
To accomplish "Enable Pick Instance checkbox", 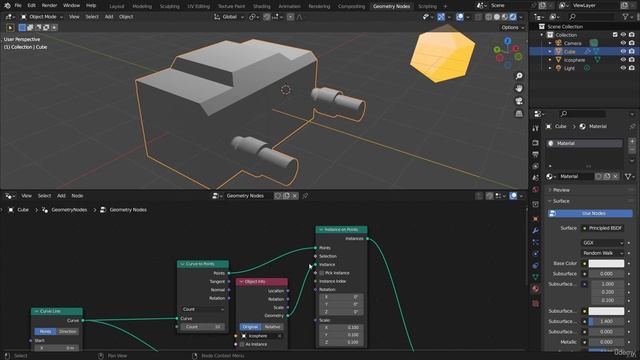I will 322,273.
